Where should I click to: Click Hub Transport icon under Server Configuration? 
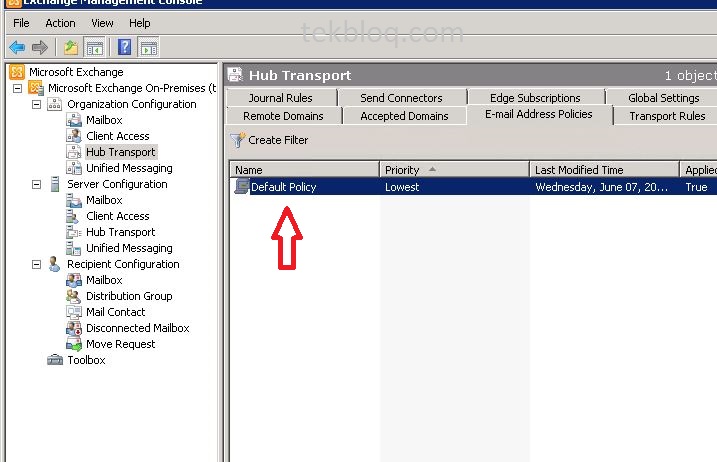click(74, 232)
